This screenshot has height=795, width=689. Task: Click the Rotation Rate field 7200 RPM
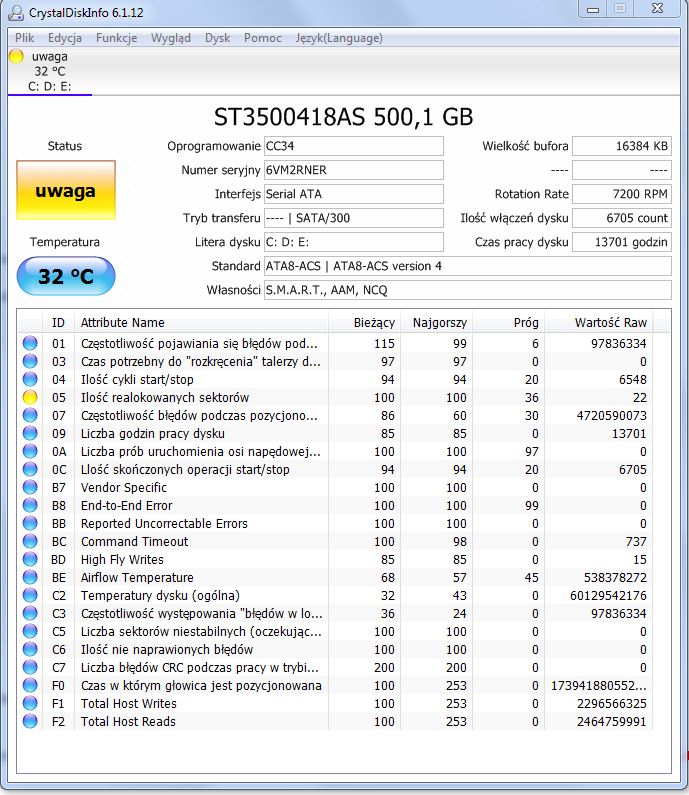click(x=622, y=194)
